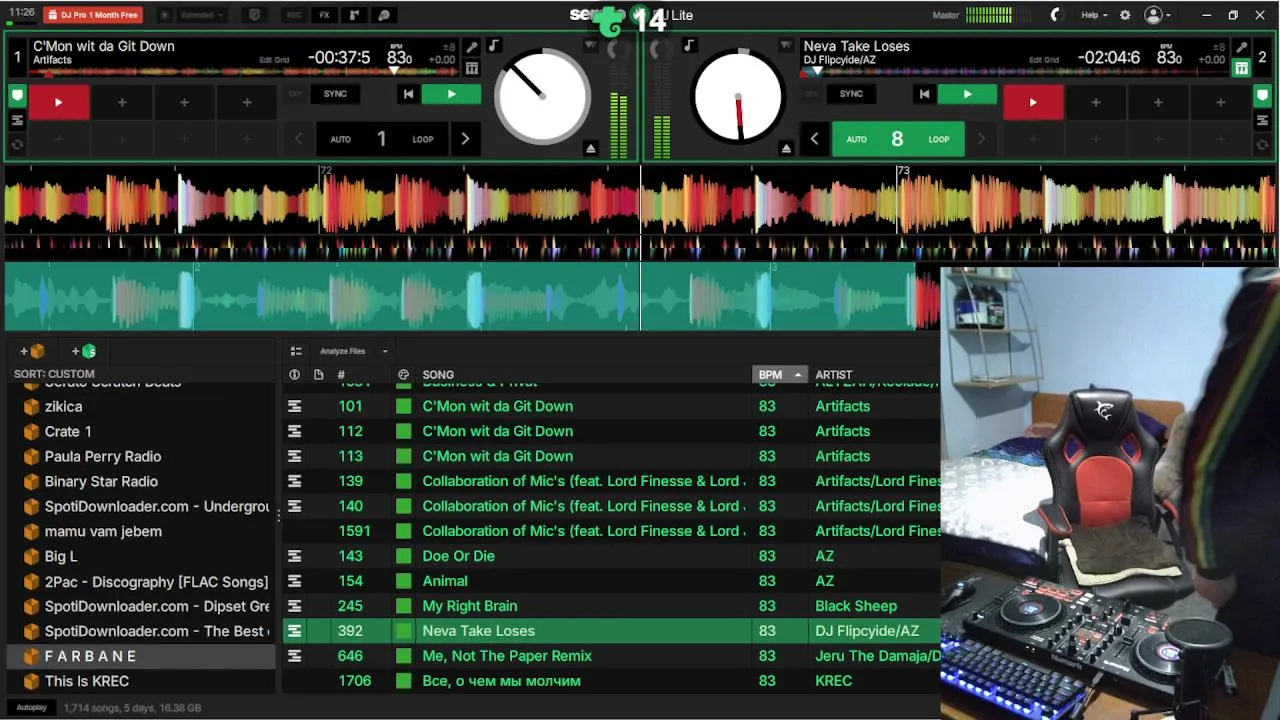Open Deck 1 stems microphone icon
Image resolution: width=1280 pixels, height=720 pixels.
[x=472, y=47]
